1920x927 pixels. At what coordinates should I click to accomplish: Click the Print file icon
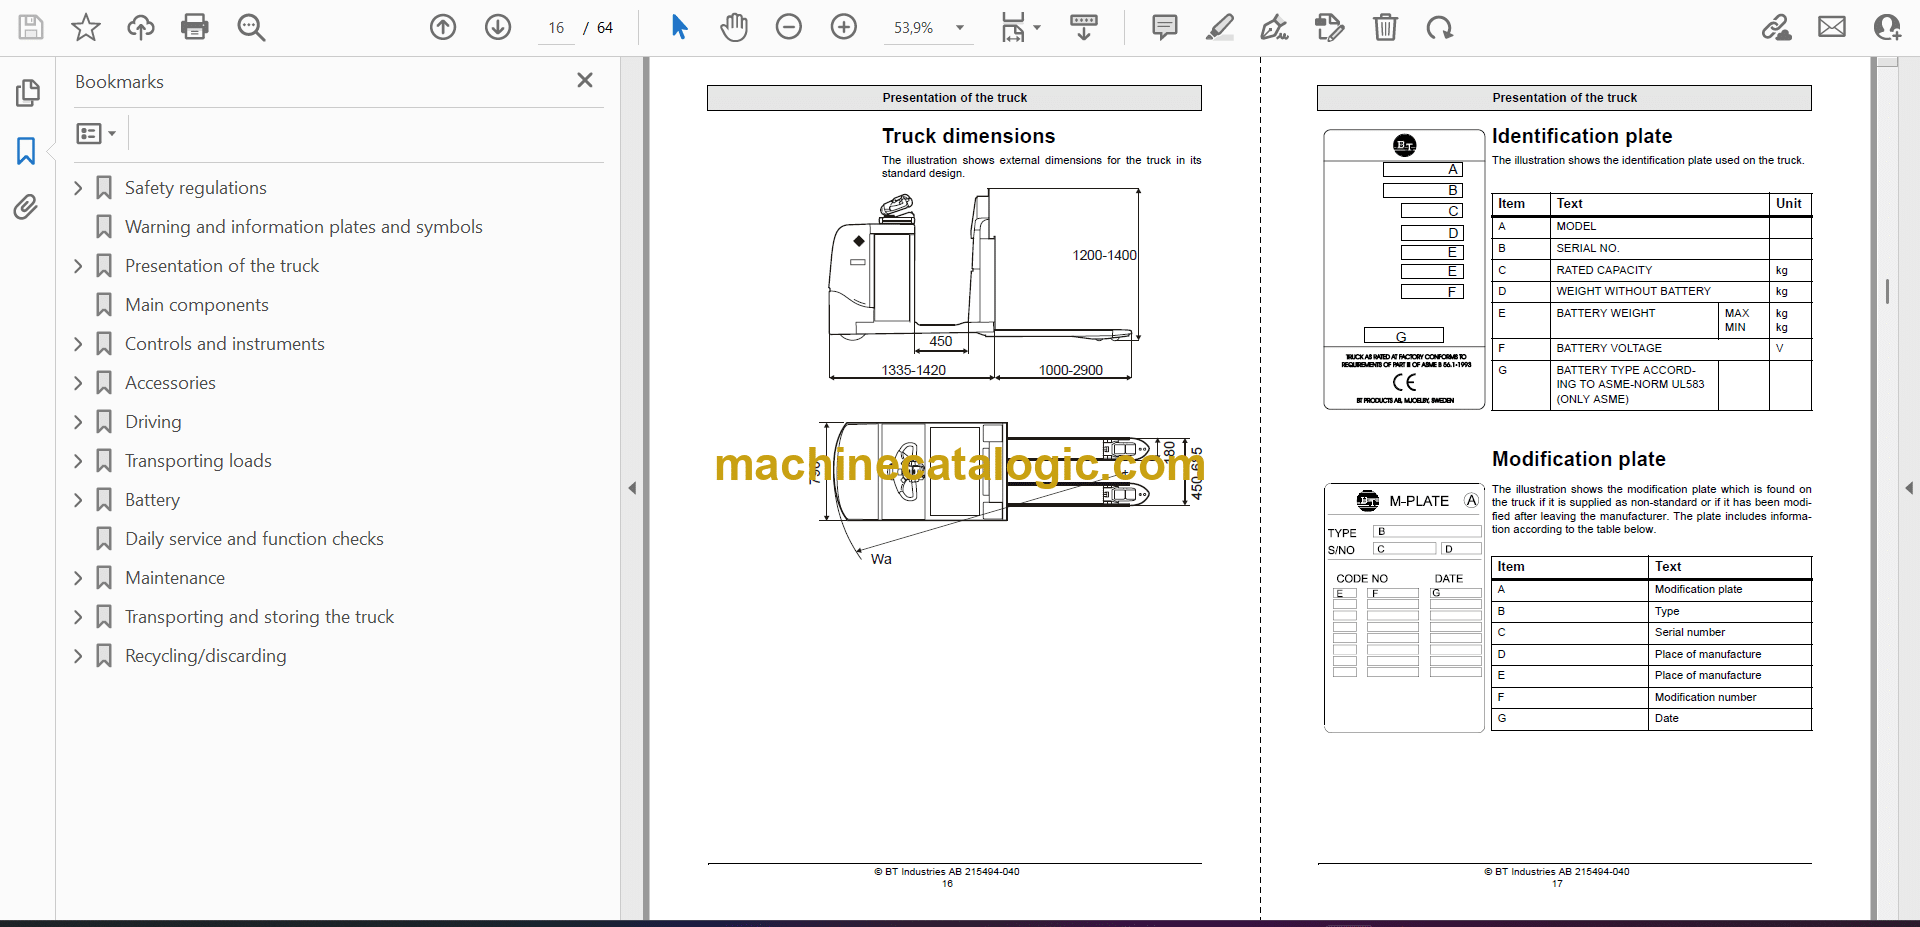[x=195, y=27]
